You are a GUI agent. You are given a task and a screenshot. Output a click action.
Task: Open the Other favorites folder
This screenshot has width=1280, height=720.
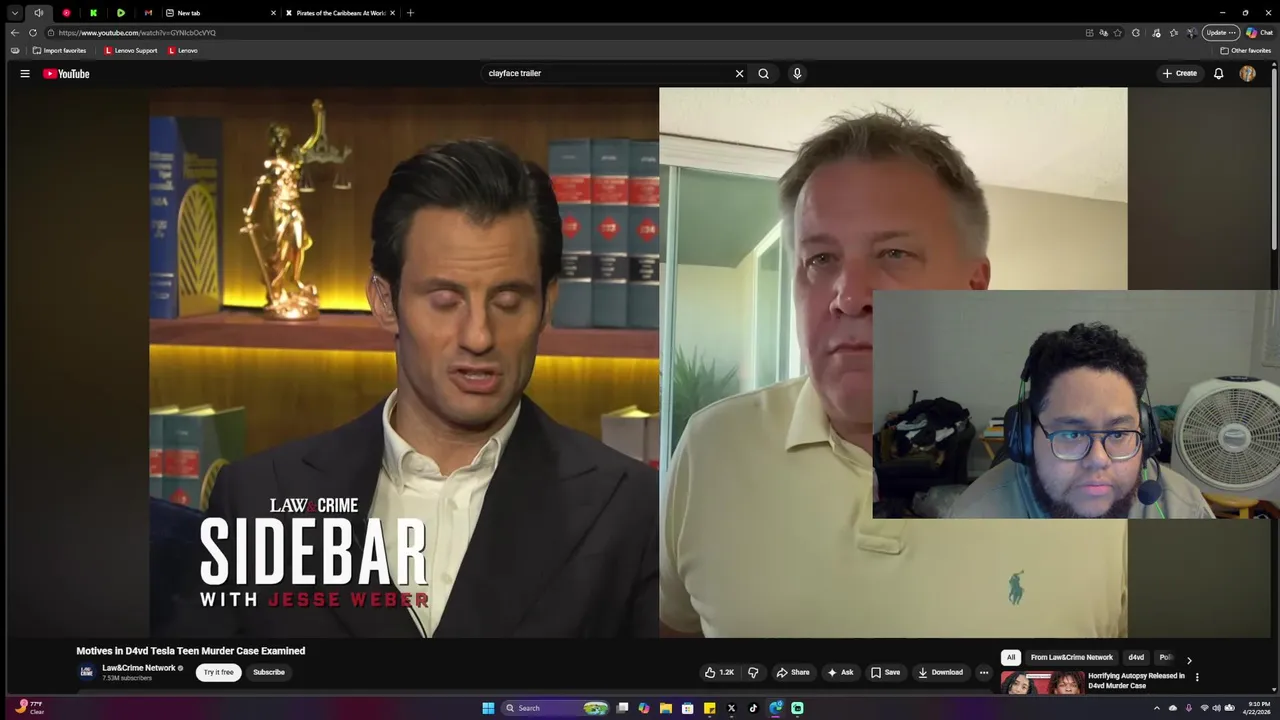pyautogui.click(x=1246, y=50)
